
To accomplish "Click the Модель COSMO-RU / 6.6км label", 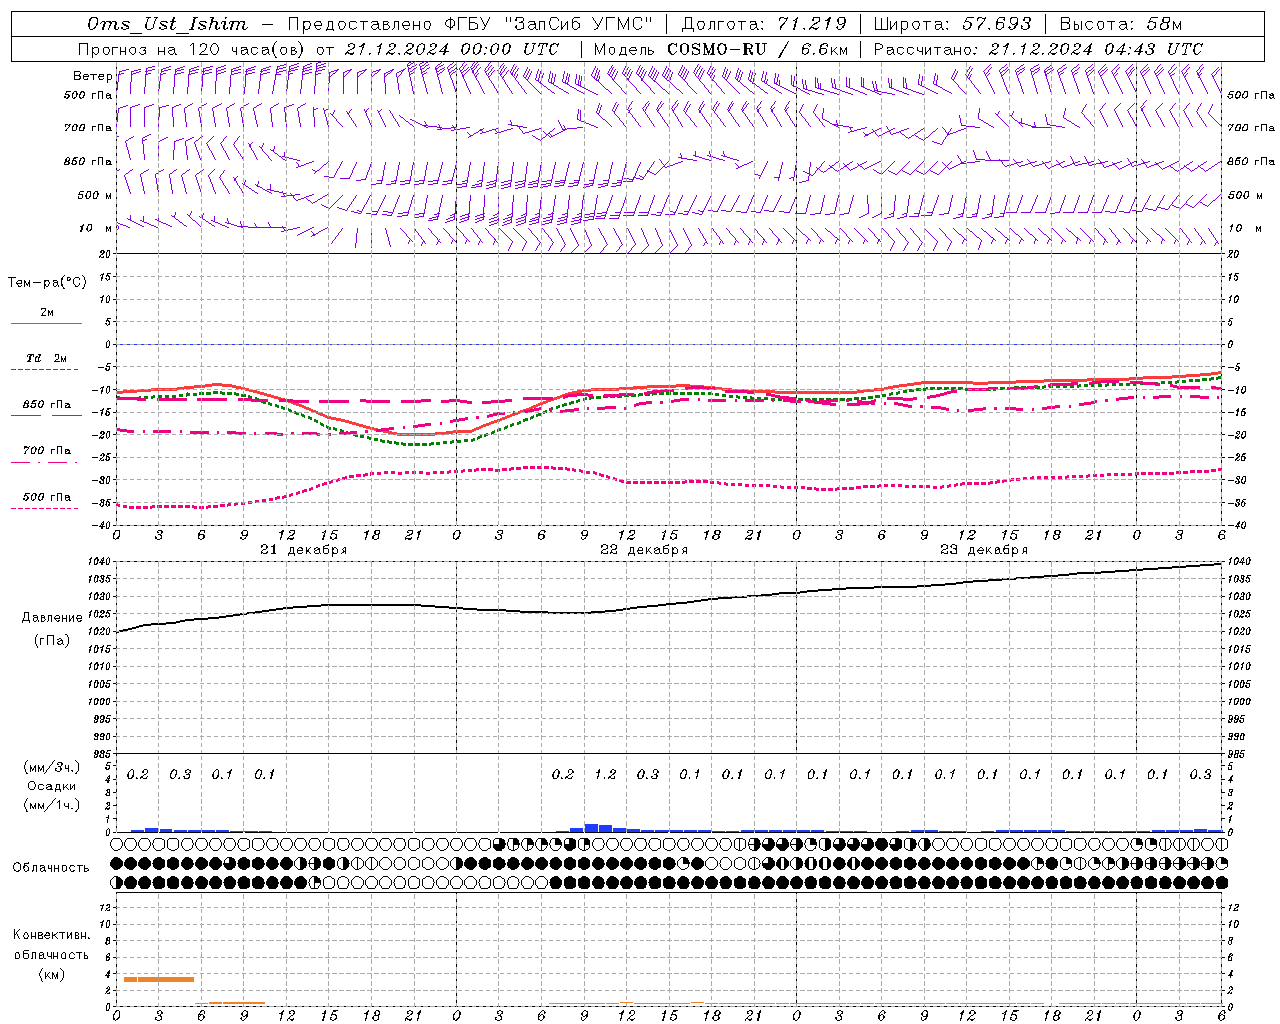I will pos(721,49).
